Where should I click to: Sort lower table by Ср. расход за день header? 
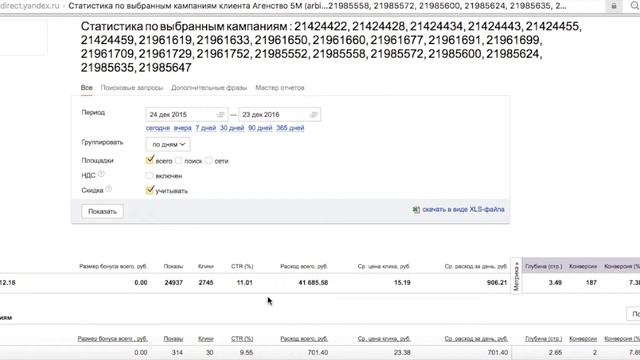(x=476, y=339)
